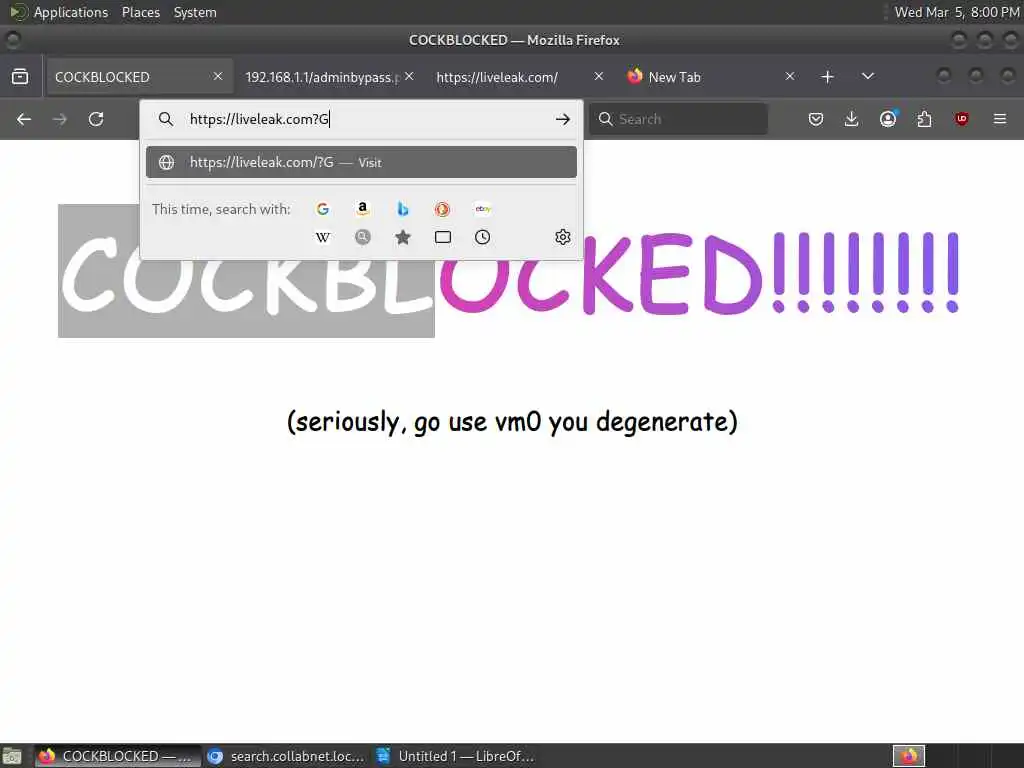Open the Applications menu
1024x768 pixels.
tap(71, 12)
